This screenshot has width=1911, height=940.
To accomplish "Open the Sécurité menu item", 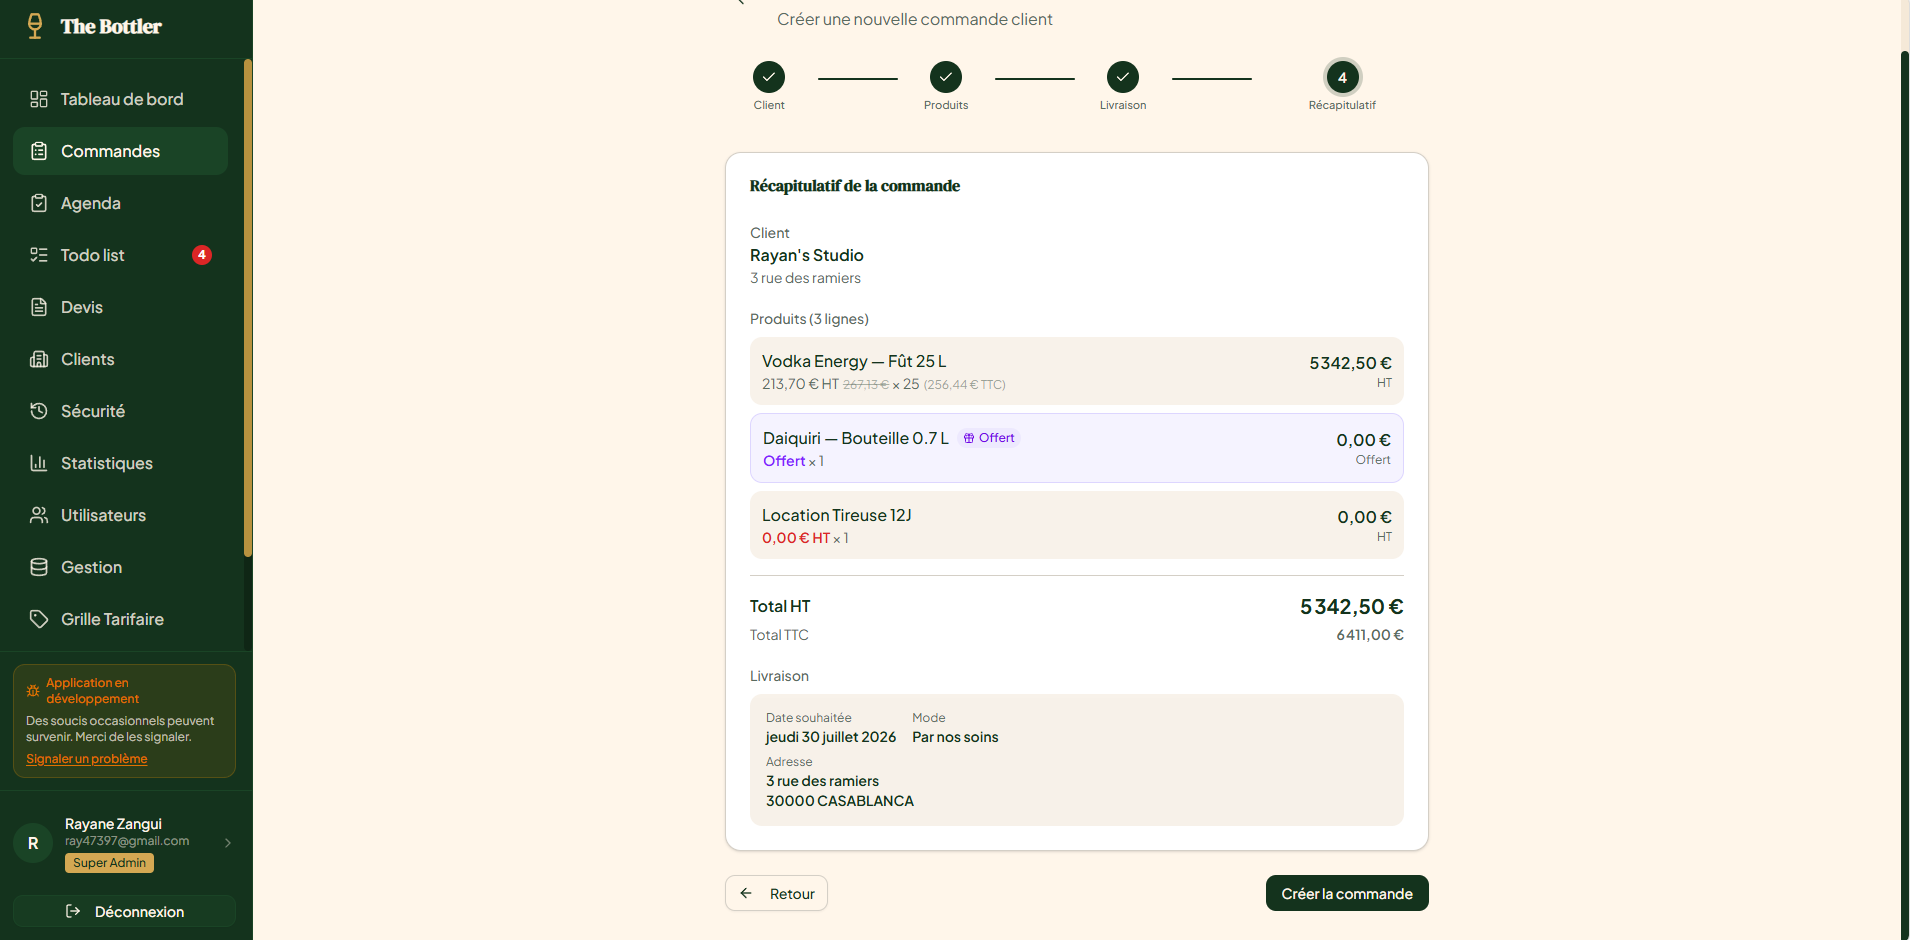I will coord(120,411).
